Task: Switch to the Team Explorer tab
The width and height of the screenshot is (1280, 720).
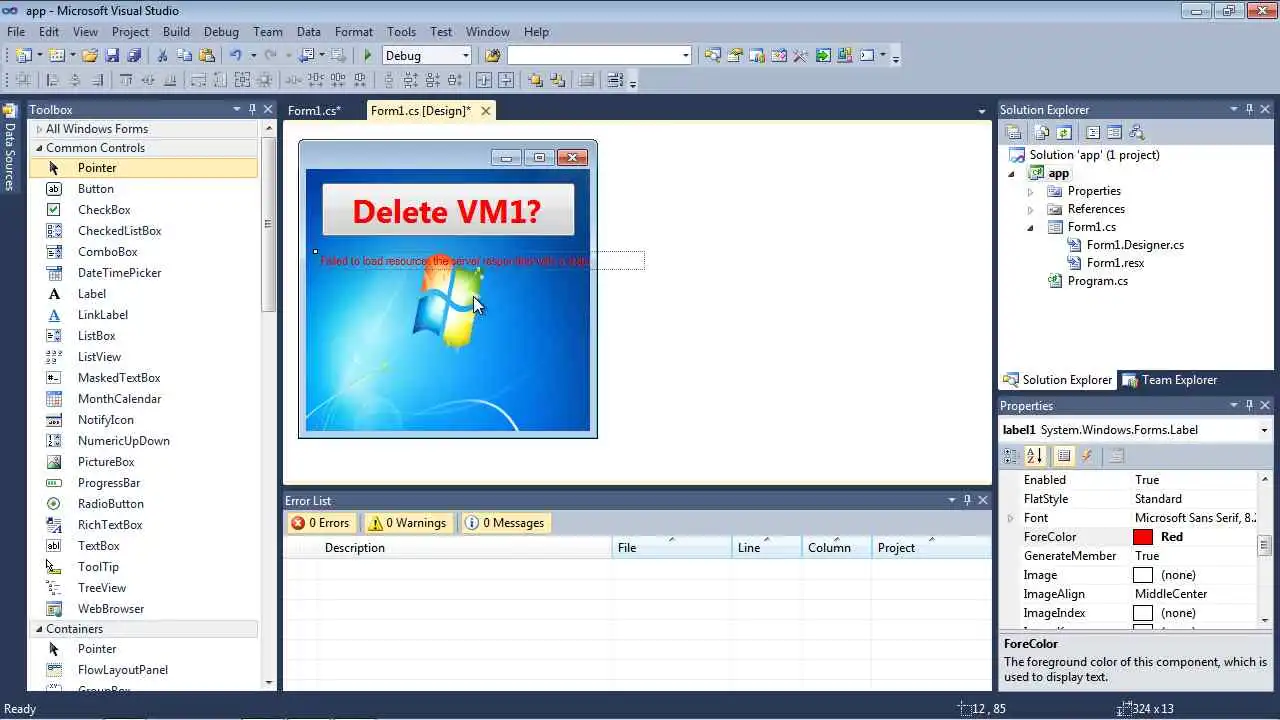Action: click(1170, 380)
